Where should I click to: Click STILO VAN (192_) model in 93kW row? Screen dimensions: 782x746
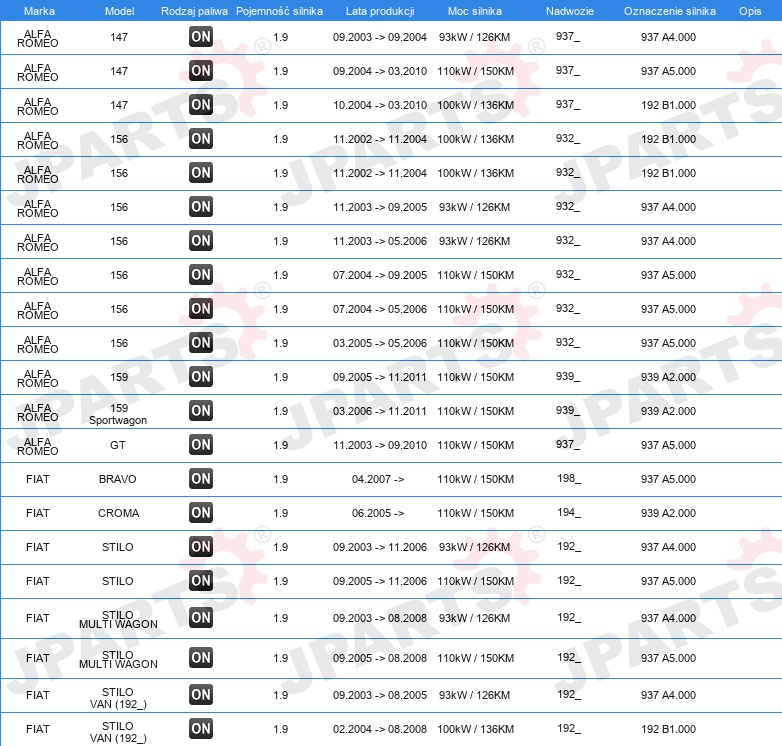[118, 698]
